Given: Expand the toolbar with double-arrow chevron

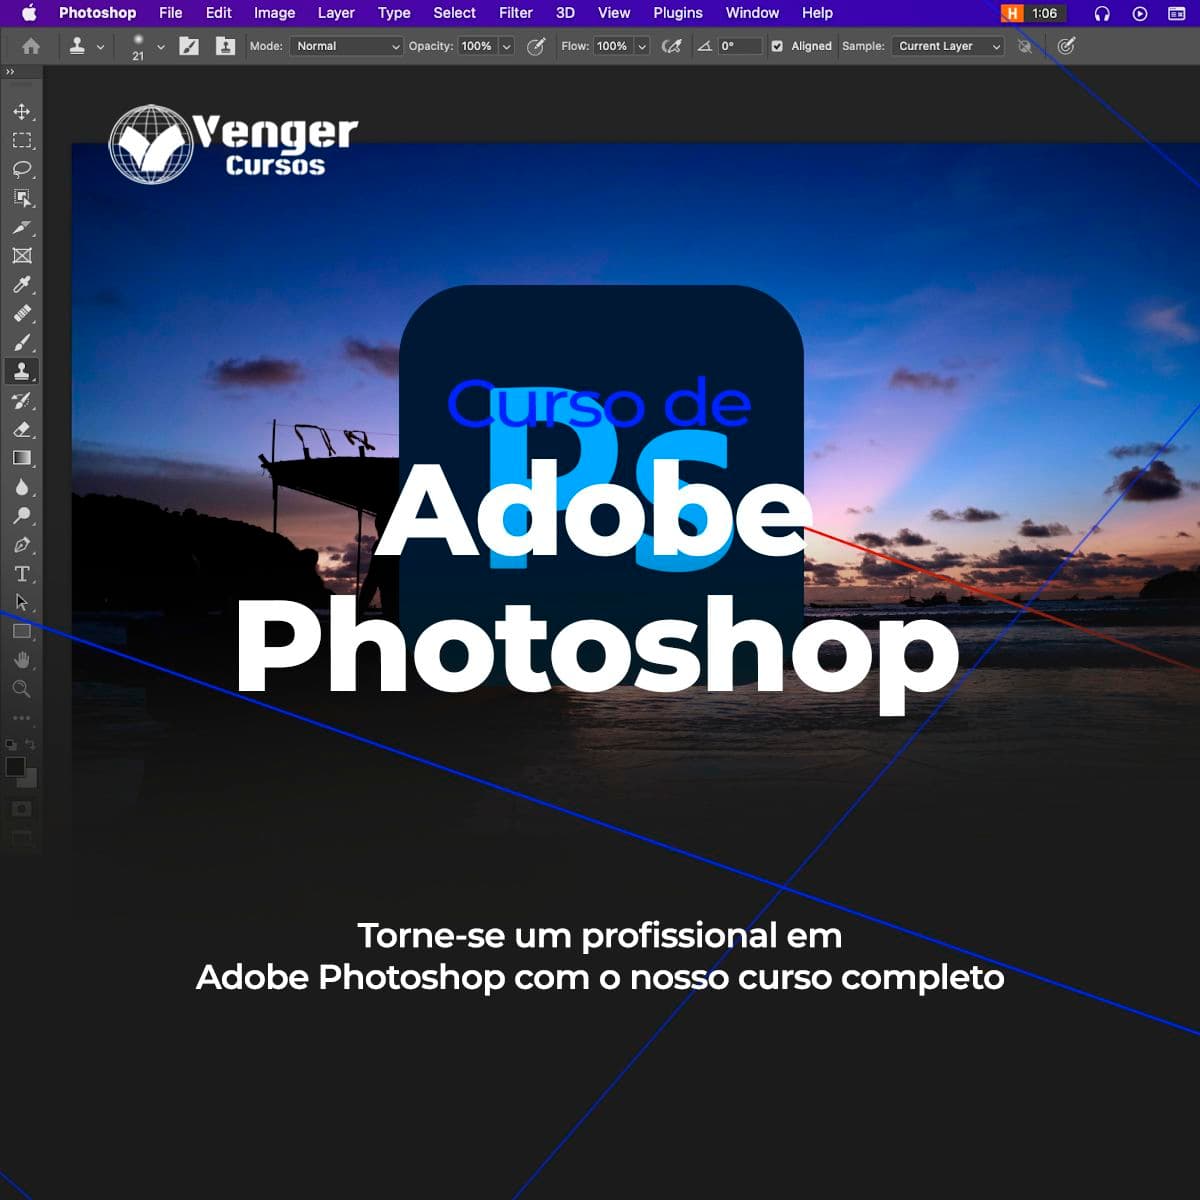Looking at the screenshot, I should [x=10, y=71].
